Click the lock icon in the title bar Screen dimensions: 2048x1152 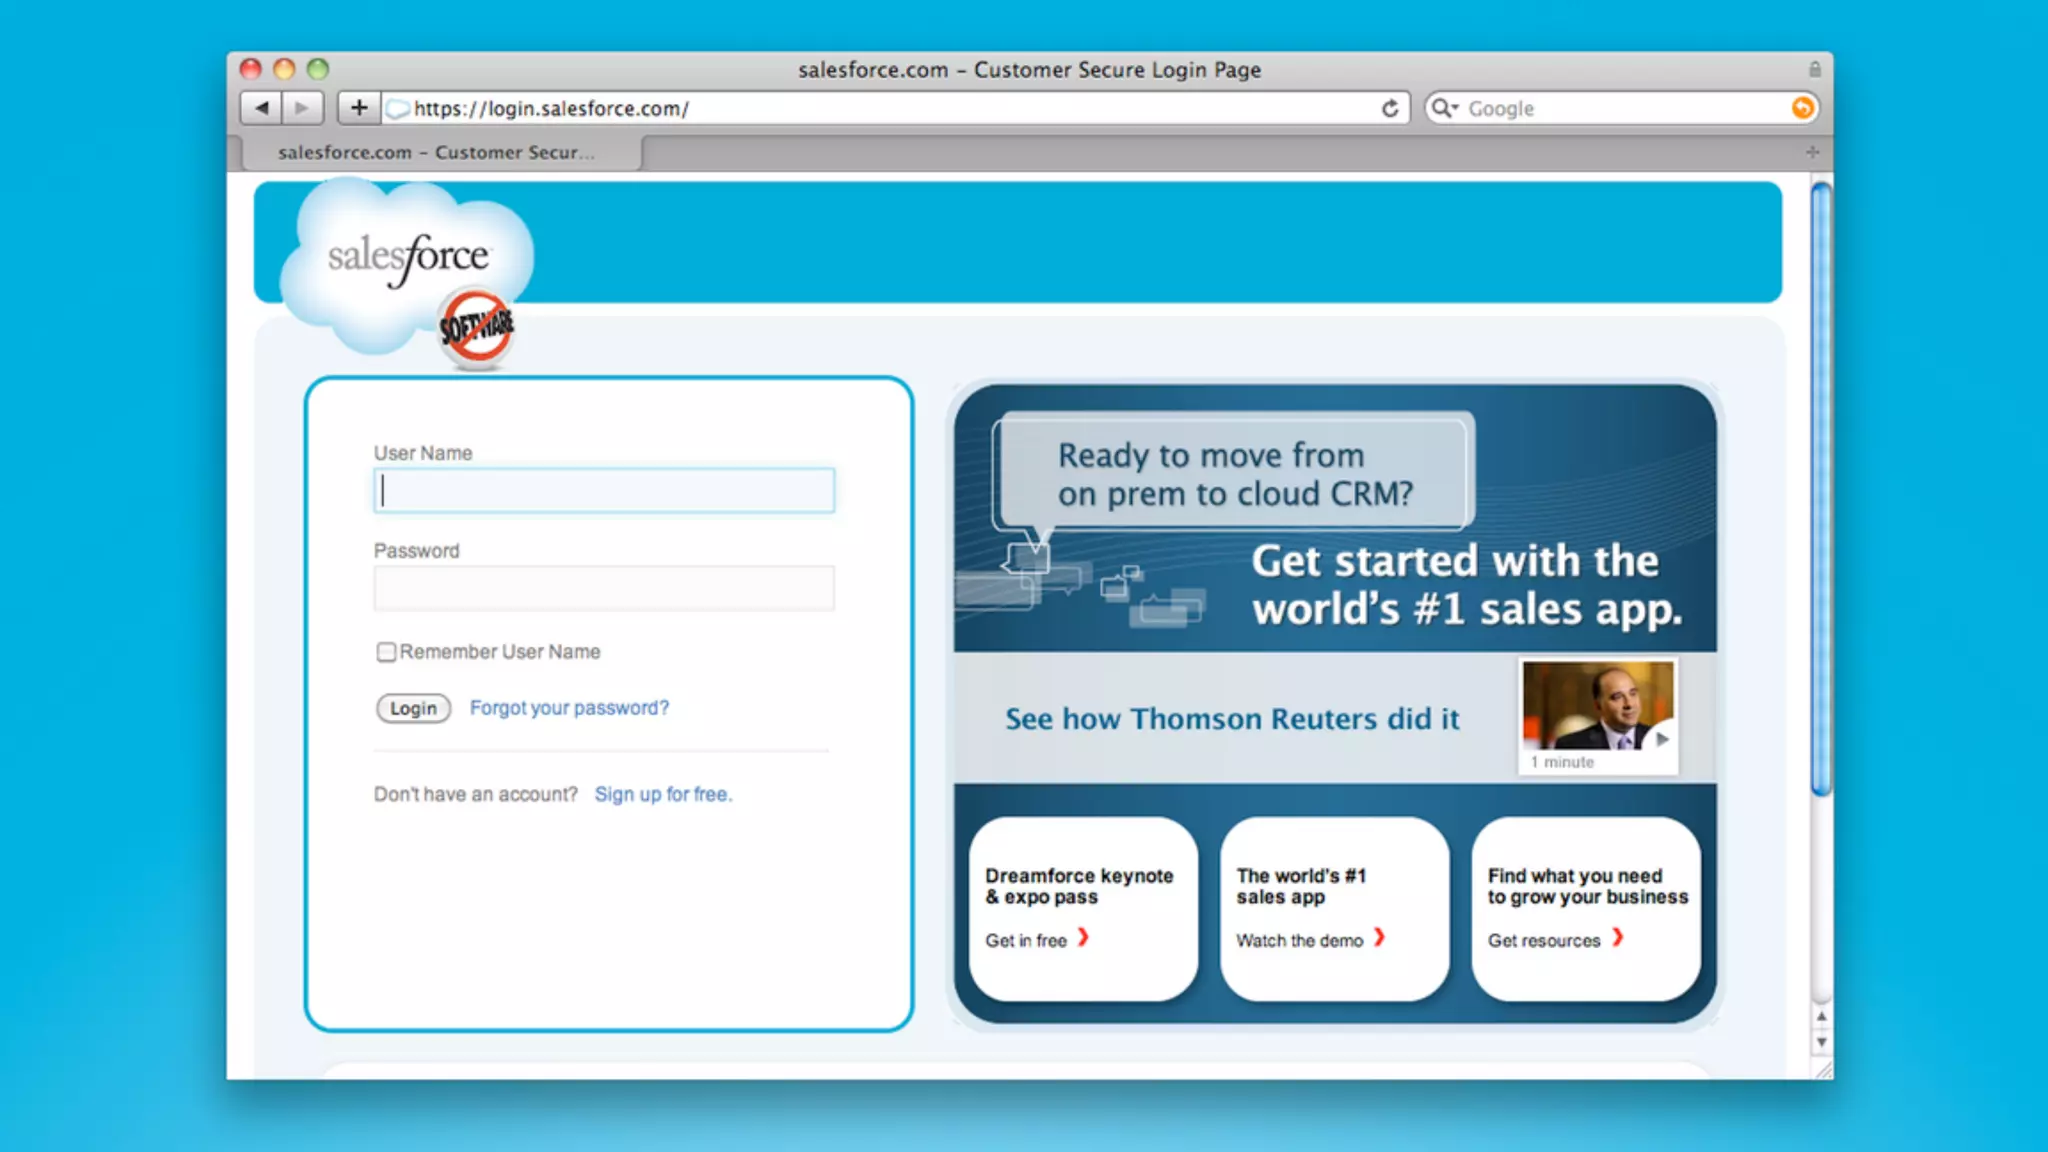click(1814, 69)
